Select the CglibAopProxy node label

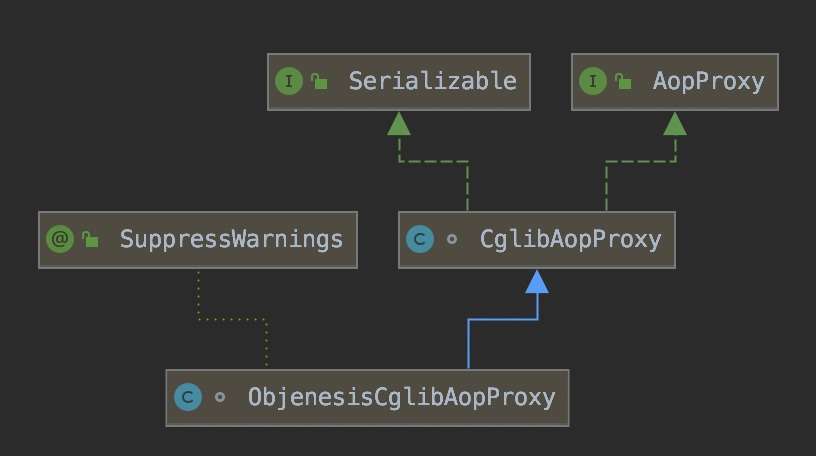pos(570,240)
